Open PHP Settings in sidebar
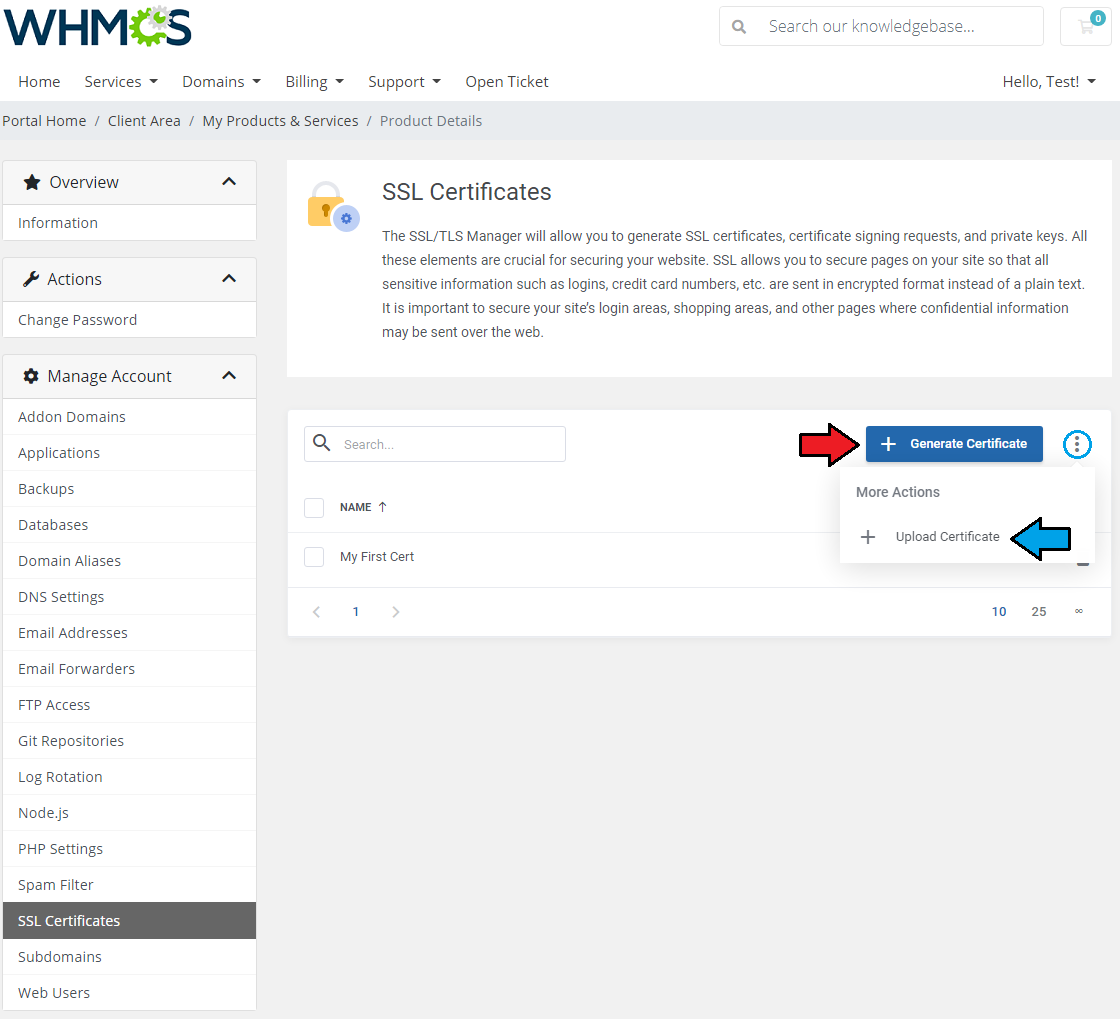 coord(129,849)
